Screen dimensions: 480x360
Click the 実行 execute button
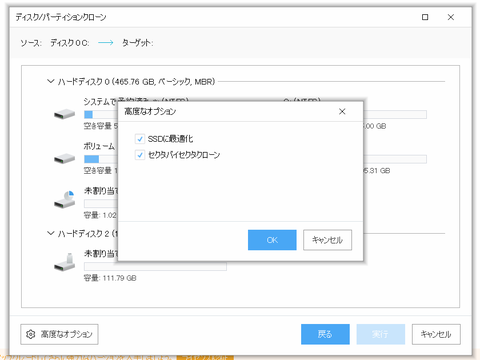(381, 334)
